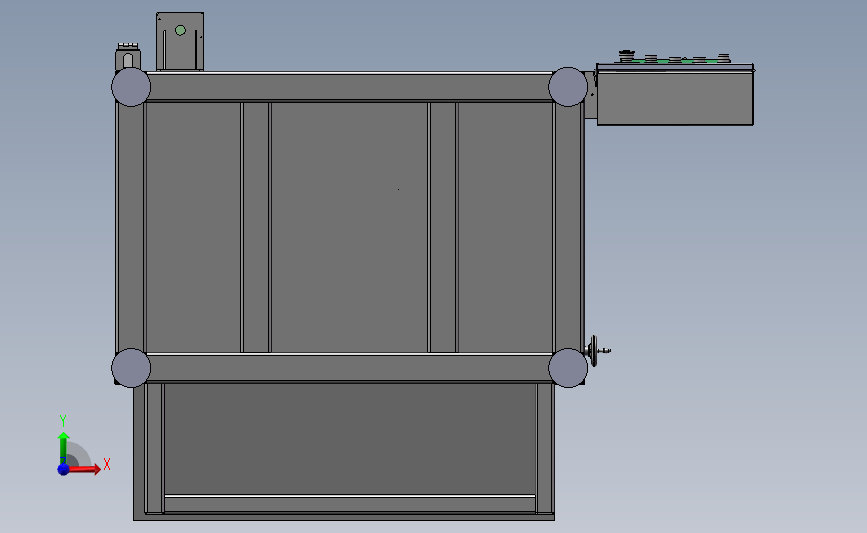Click the green Y axis arrow of the triad
This screenshot has height=533, width=867.
click(x=64, y=448)
